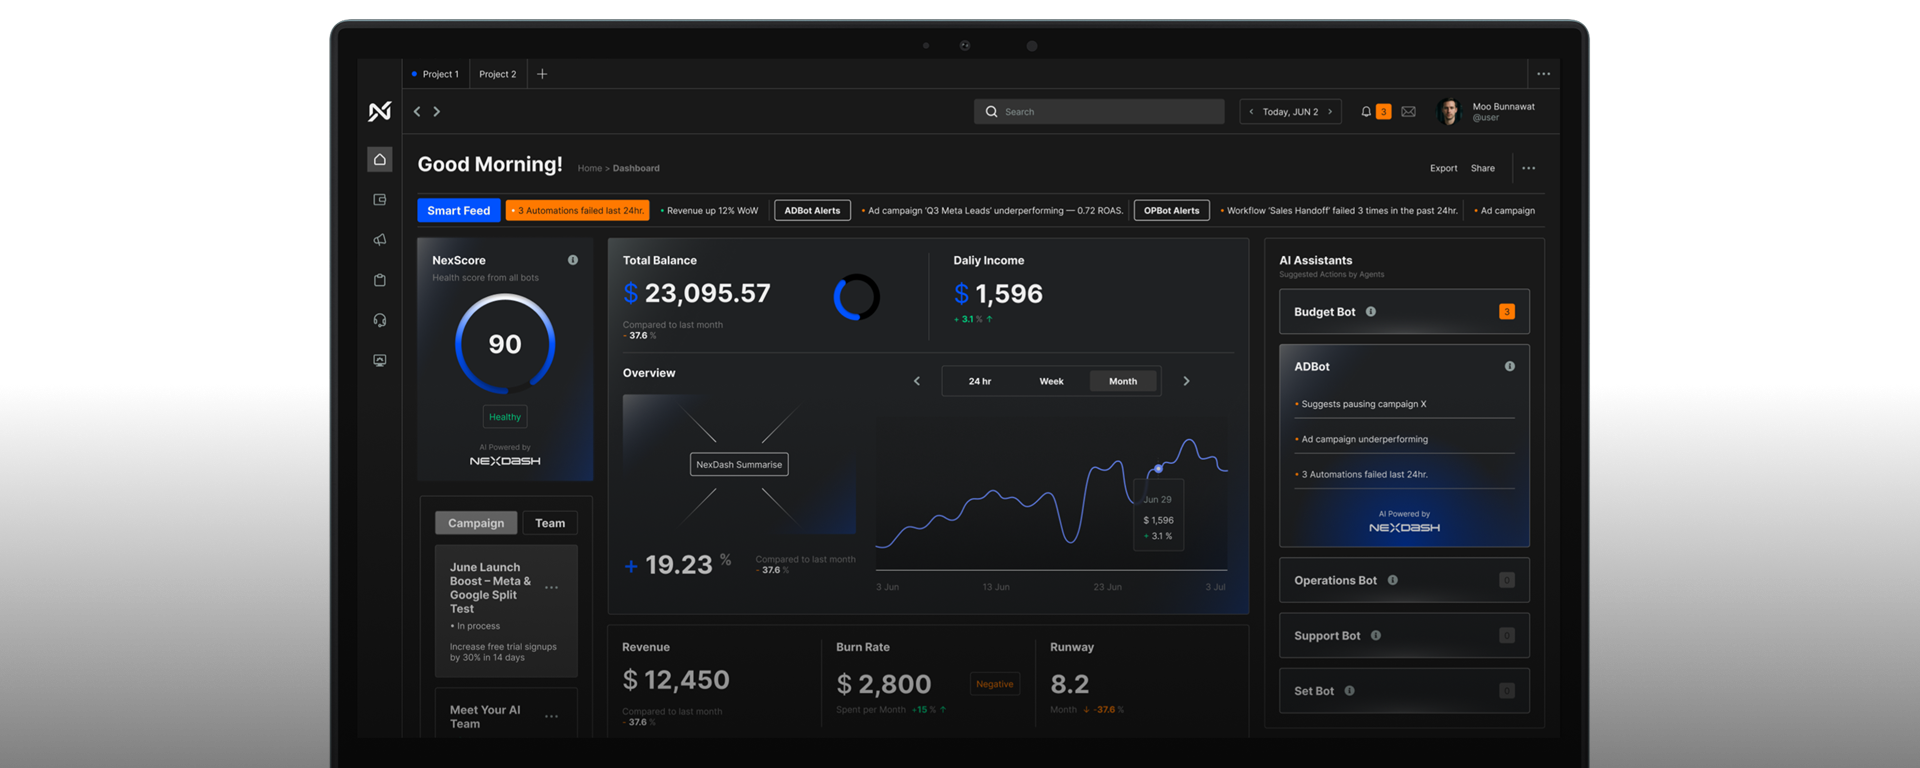Open the June Launch Boost campaign card
The width and height of the screenshot is (1920, 768).
(x=506, y=611)
